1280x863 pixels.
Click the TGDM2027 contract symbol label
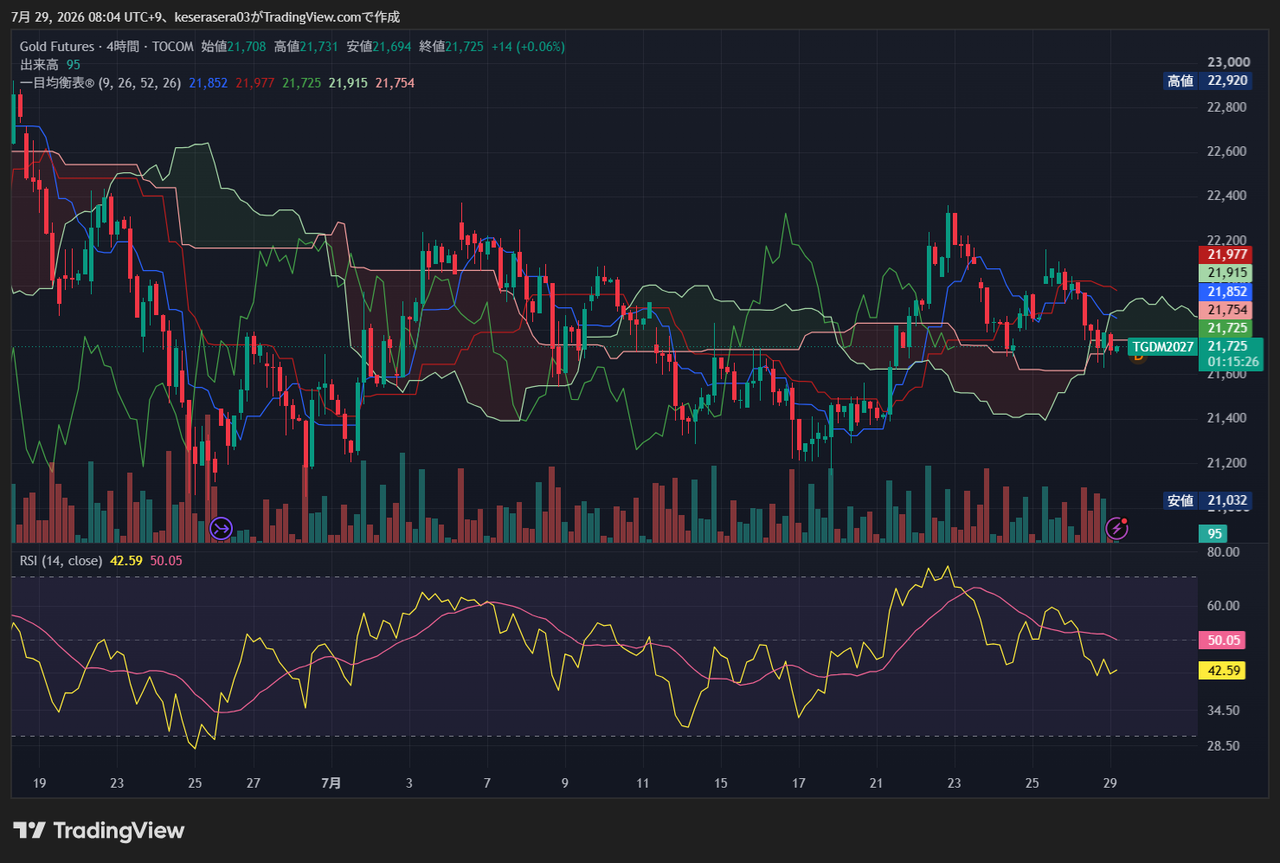[x=1162, y=347]
